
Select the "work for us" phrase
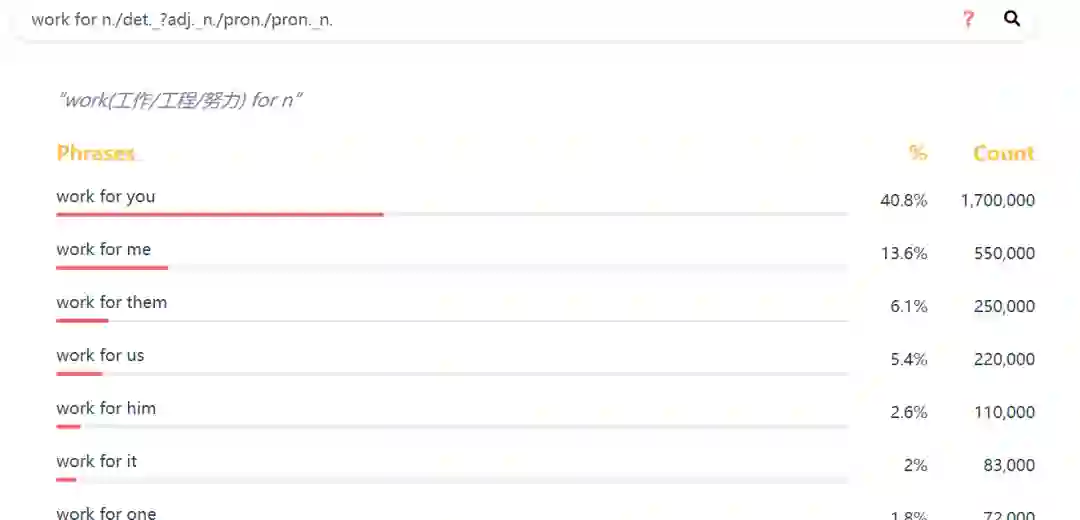click(x=100, y=355)
